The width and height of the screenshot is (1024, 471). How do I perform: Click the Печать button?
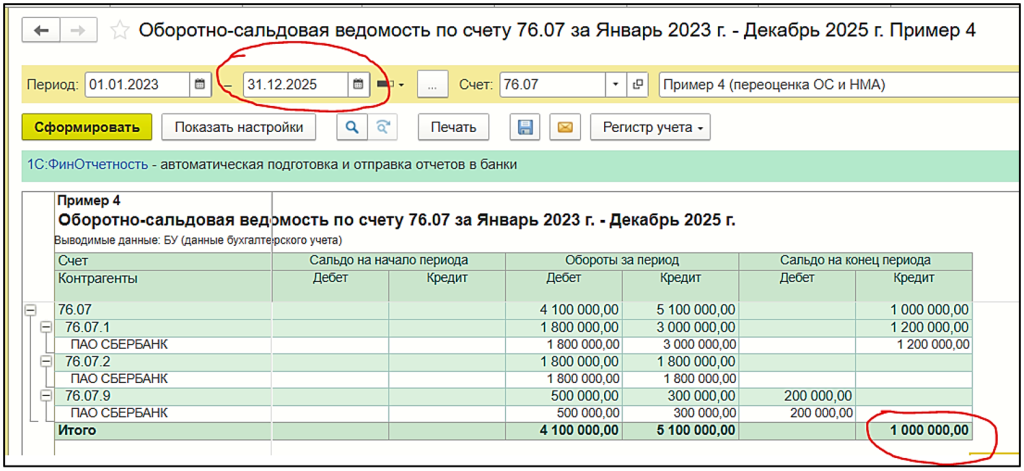coord(453,127)
